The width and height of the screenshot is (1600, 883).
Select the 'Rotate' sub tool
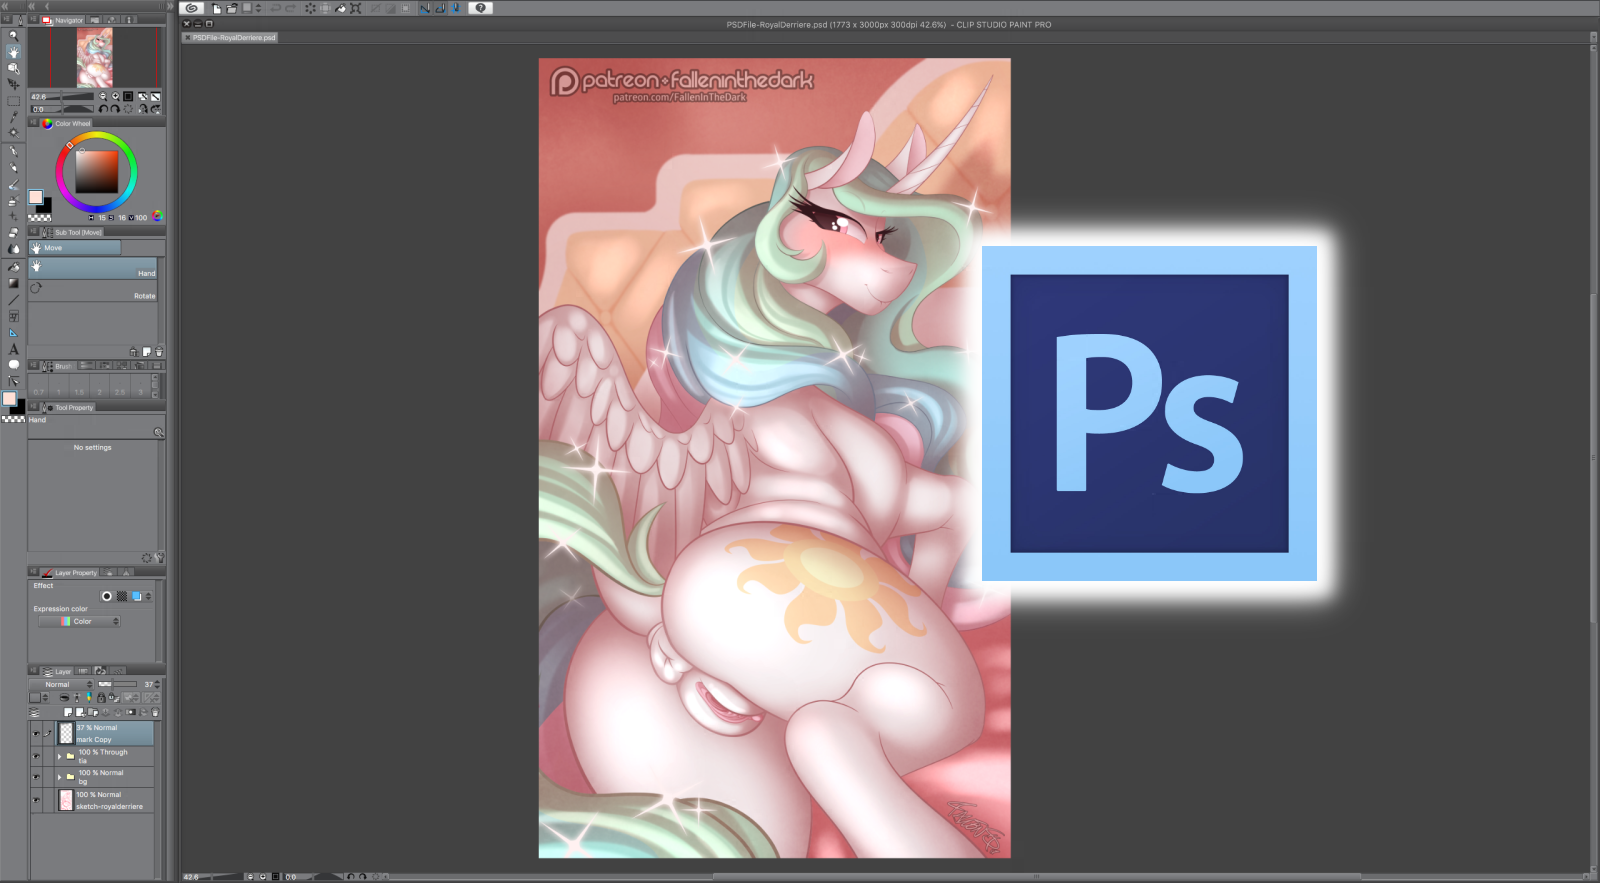93,291
